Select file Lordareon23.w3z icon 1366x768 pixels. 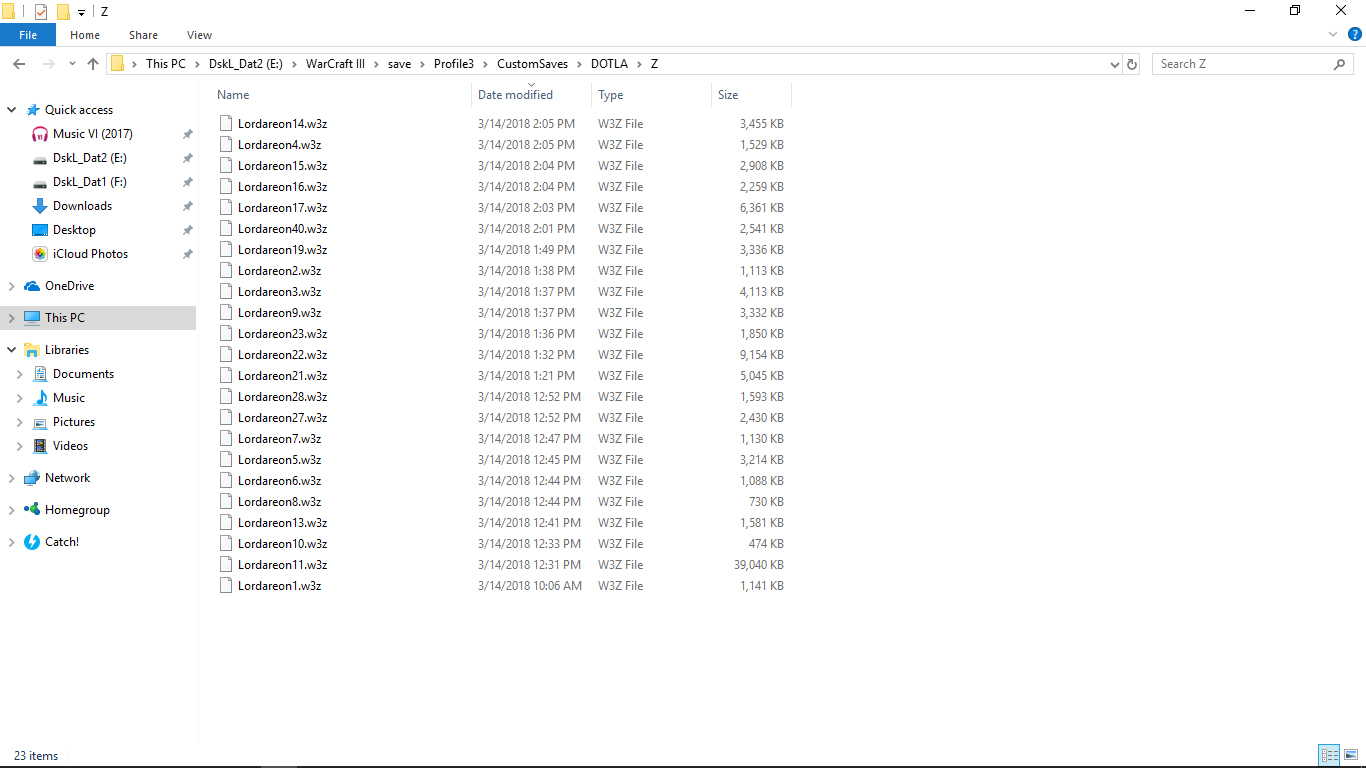[x=225, y=334]
